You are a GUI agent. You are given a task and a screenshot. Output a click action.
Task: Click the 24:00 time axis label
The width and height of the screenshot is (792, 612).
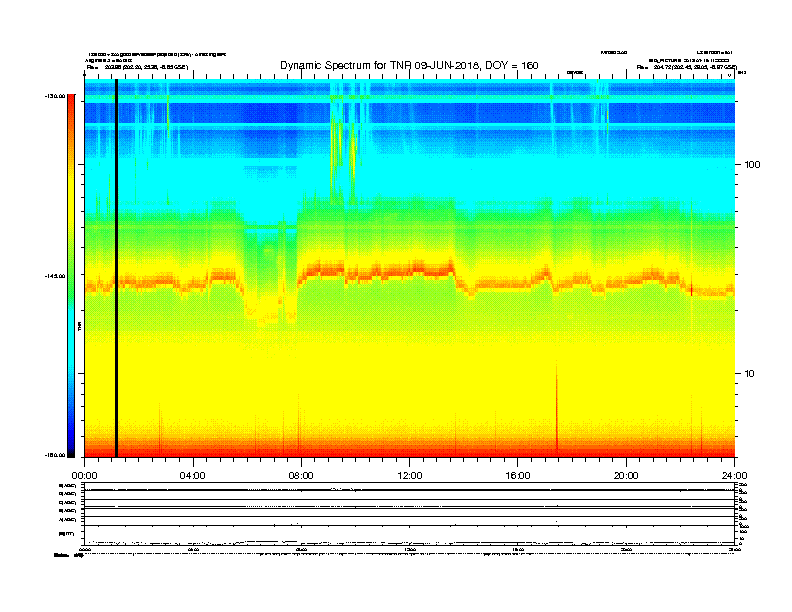click(734, 476)
